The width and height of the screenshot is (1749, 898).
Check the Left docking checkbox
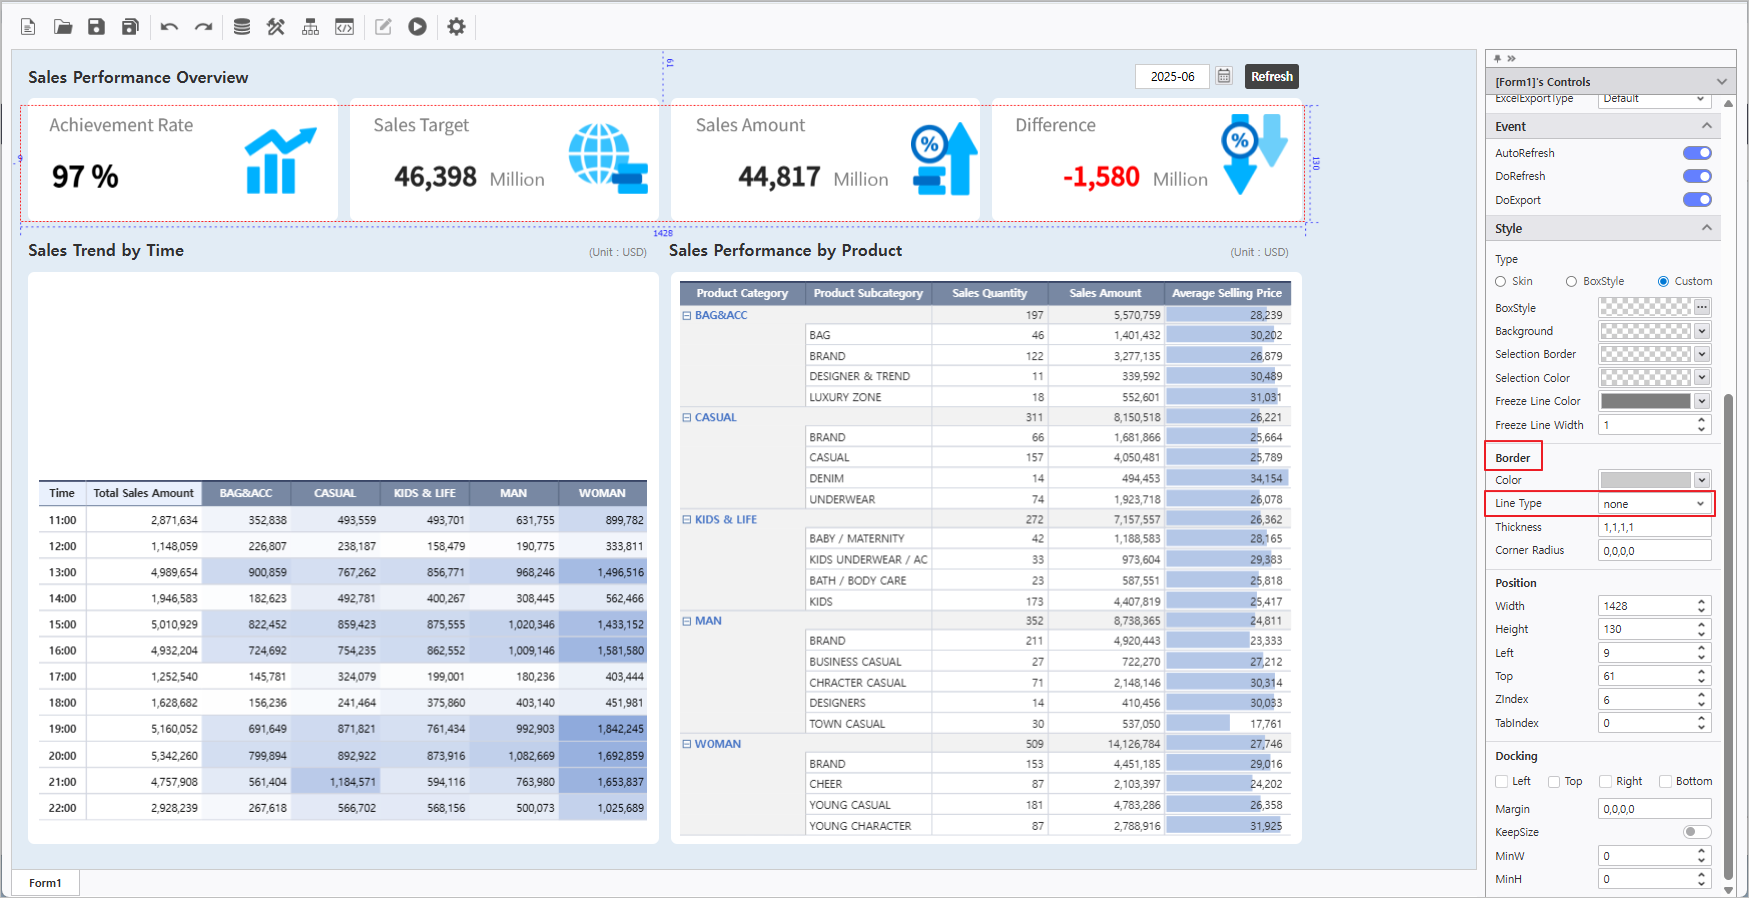point(1501,782)
